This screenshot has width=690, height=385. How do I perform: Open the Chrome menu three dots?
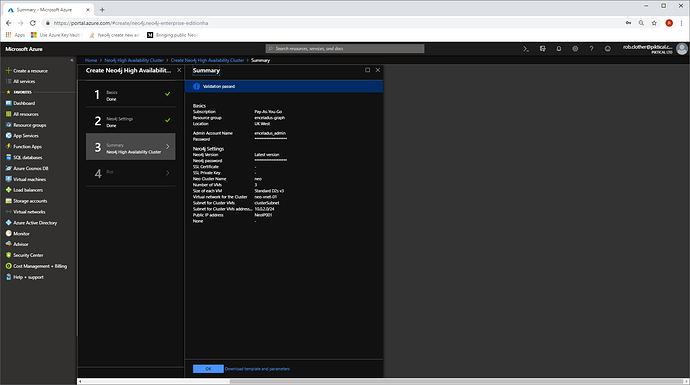(681, 23)
